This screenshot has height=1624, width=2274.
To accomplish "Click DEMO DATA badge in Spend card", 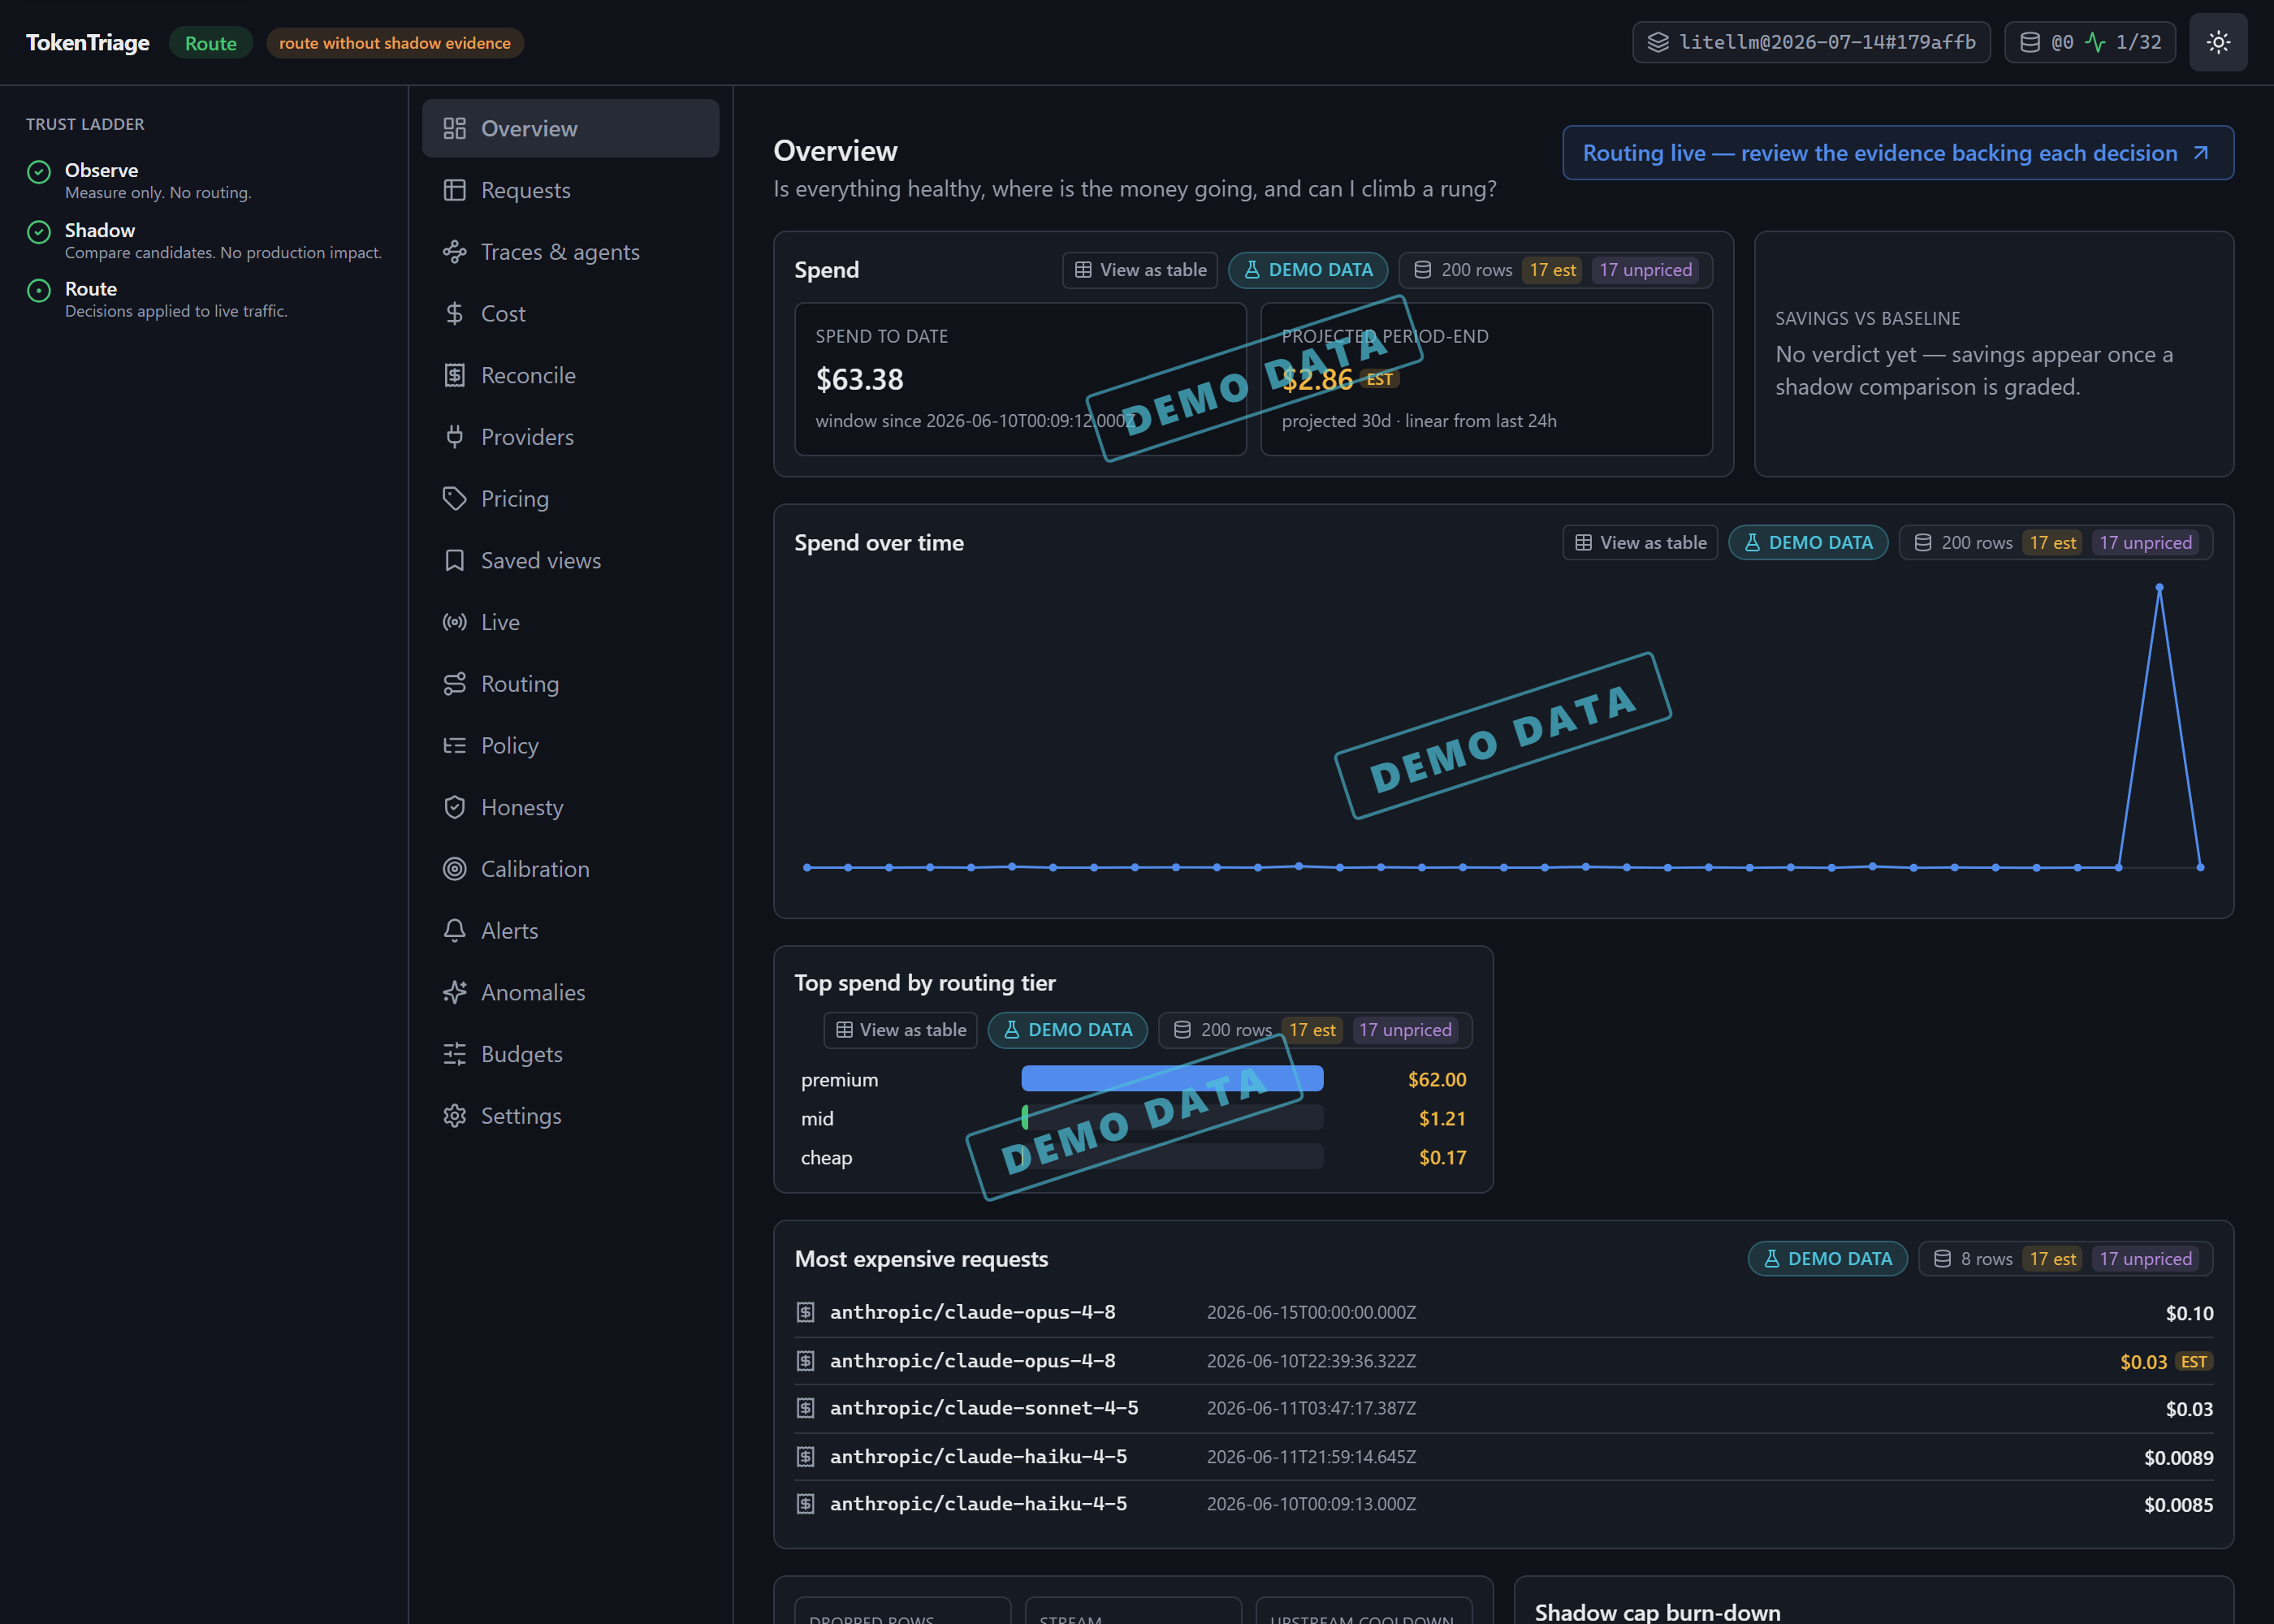I will pos(1308,270).
